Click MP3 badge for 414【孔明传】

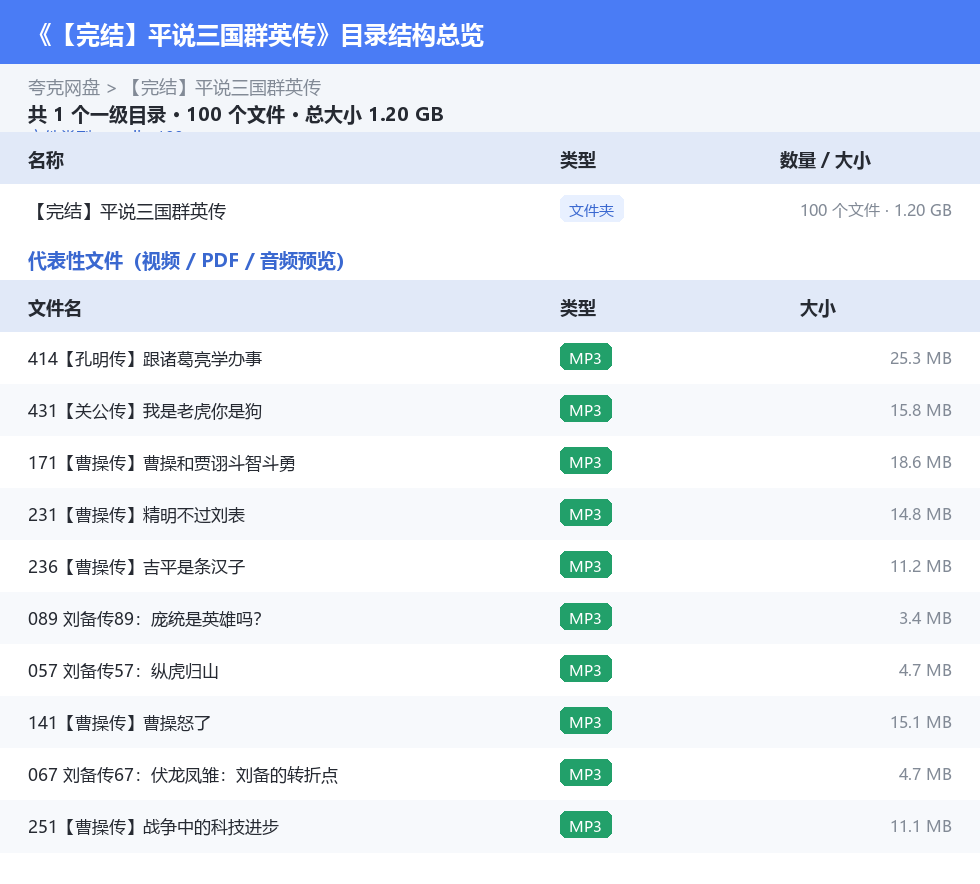point(586,358)
